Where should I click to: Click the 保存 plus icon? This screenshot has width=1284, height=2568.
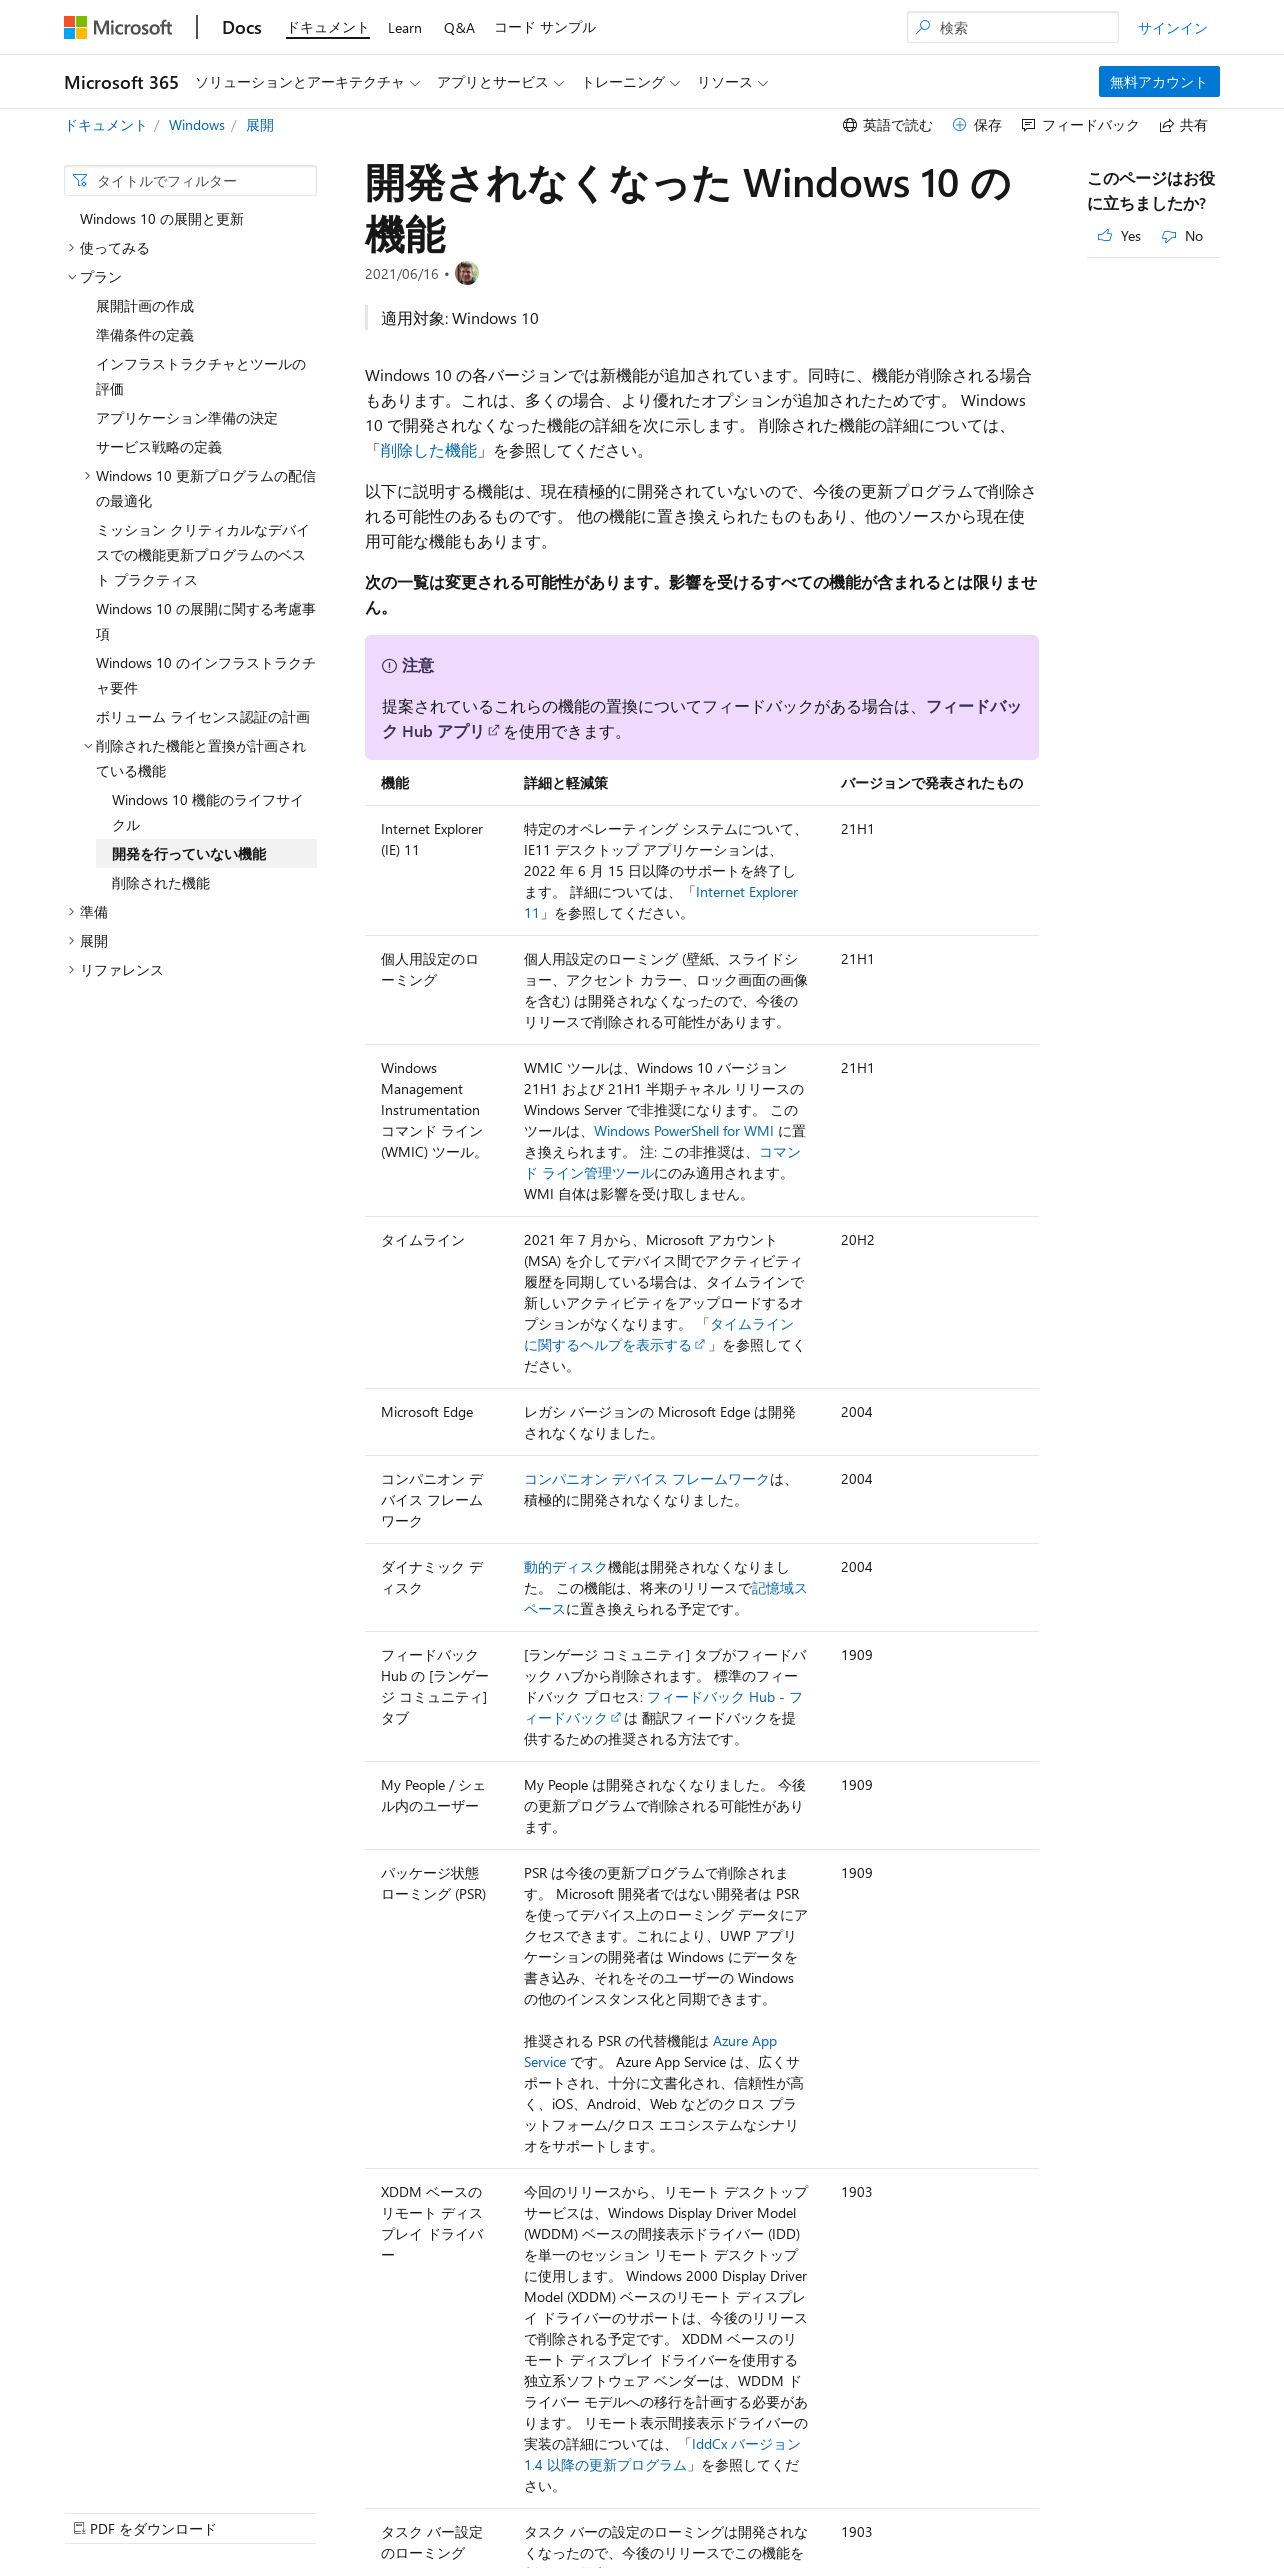tap(959, 125)
